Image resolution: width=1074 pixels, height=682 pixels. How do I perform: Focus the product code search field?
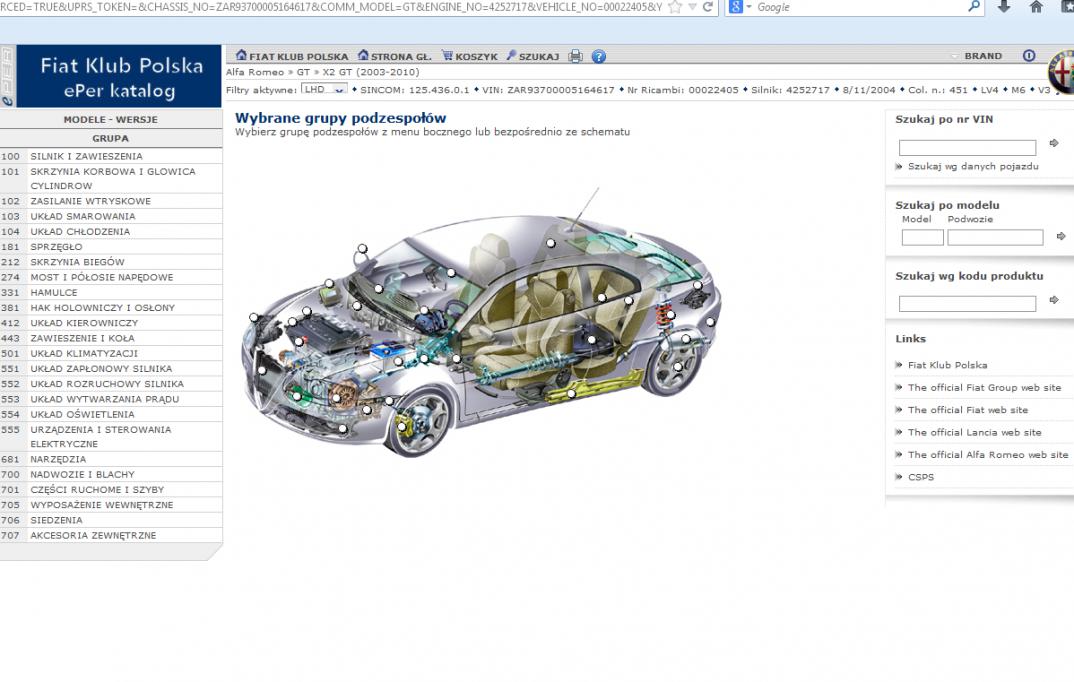[967, 303]
